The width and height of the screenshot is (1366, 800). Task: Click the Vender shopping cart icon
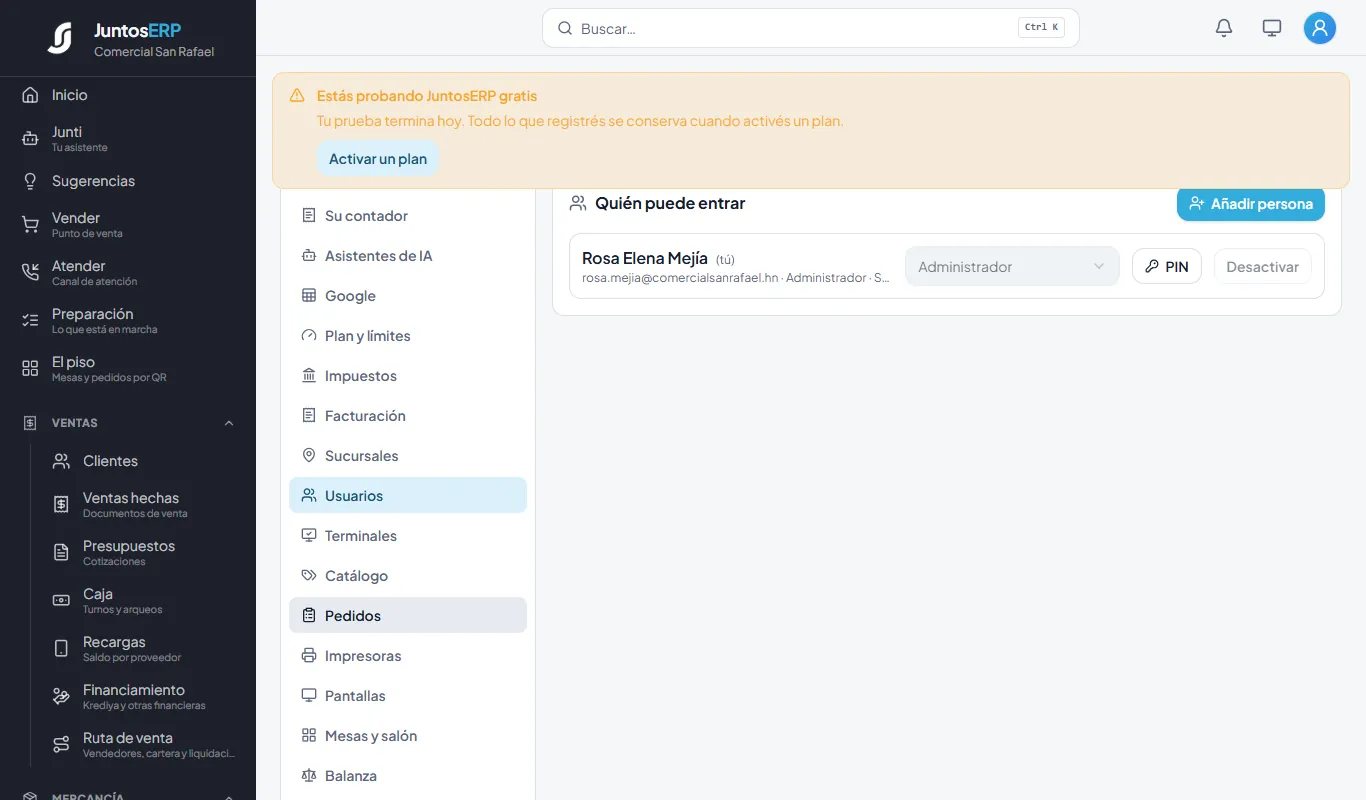(30, 225)
